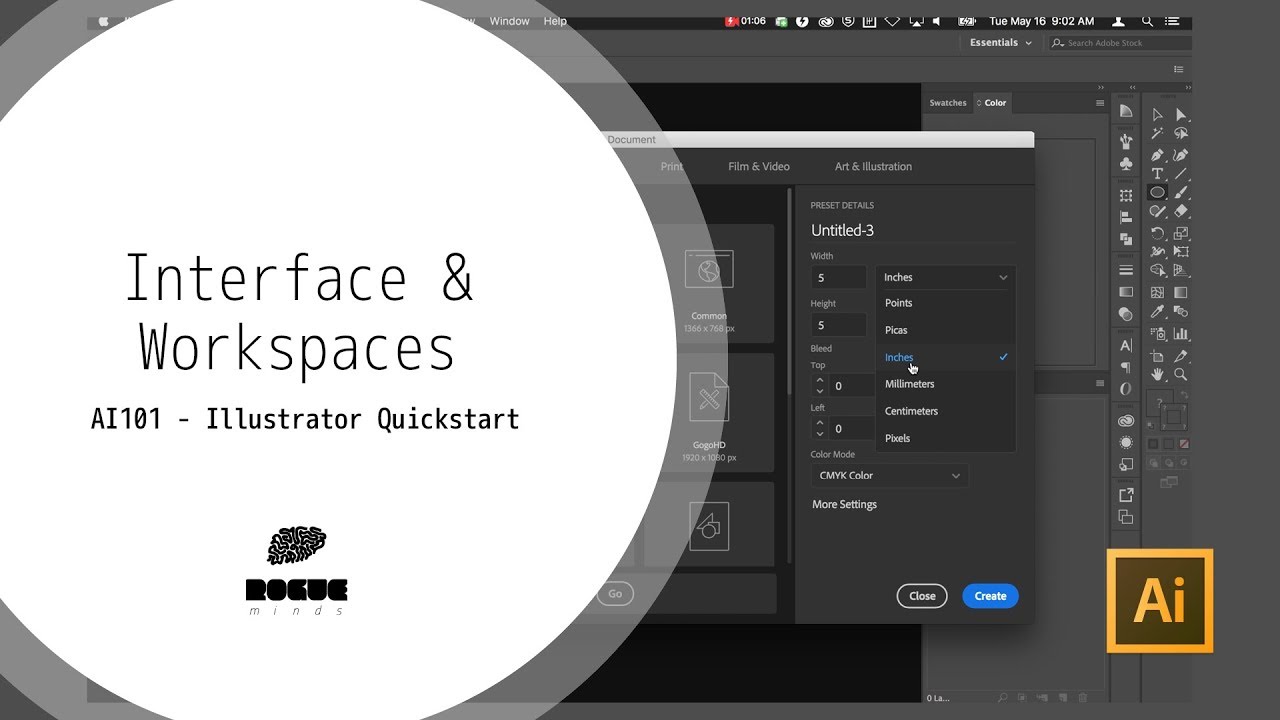Open the Symbols panel club icon

[1126, 163]
